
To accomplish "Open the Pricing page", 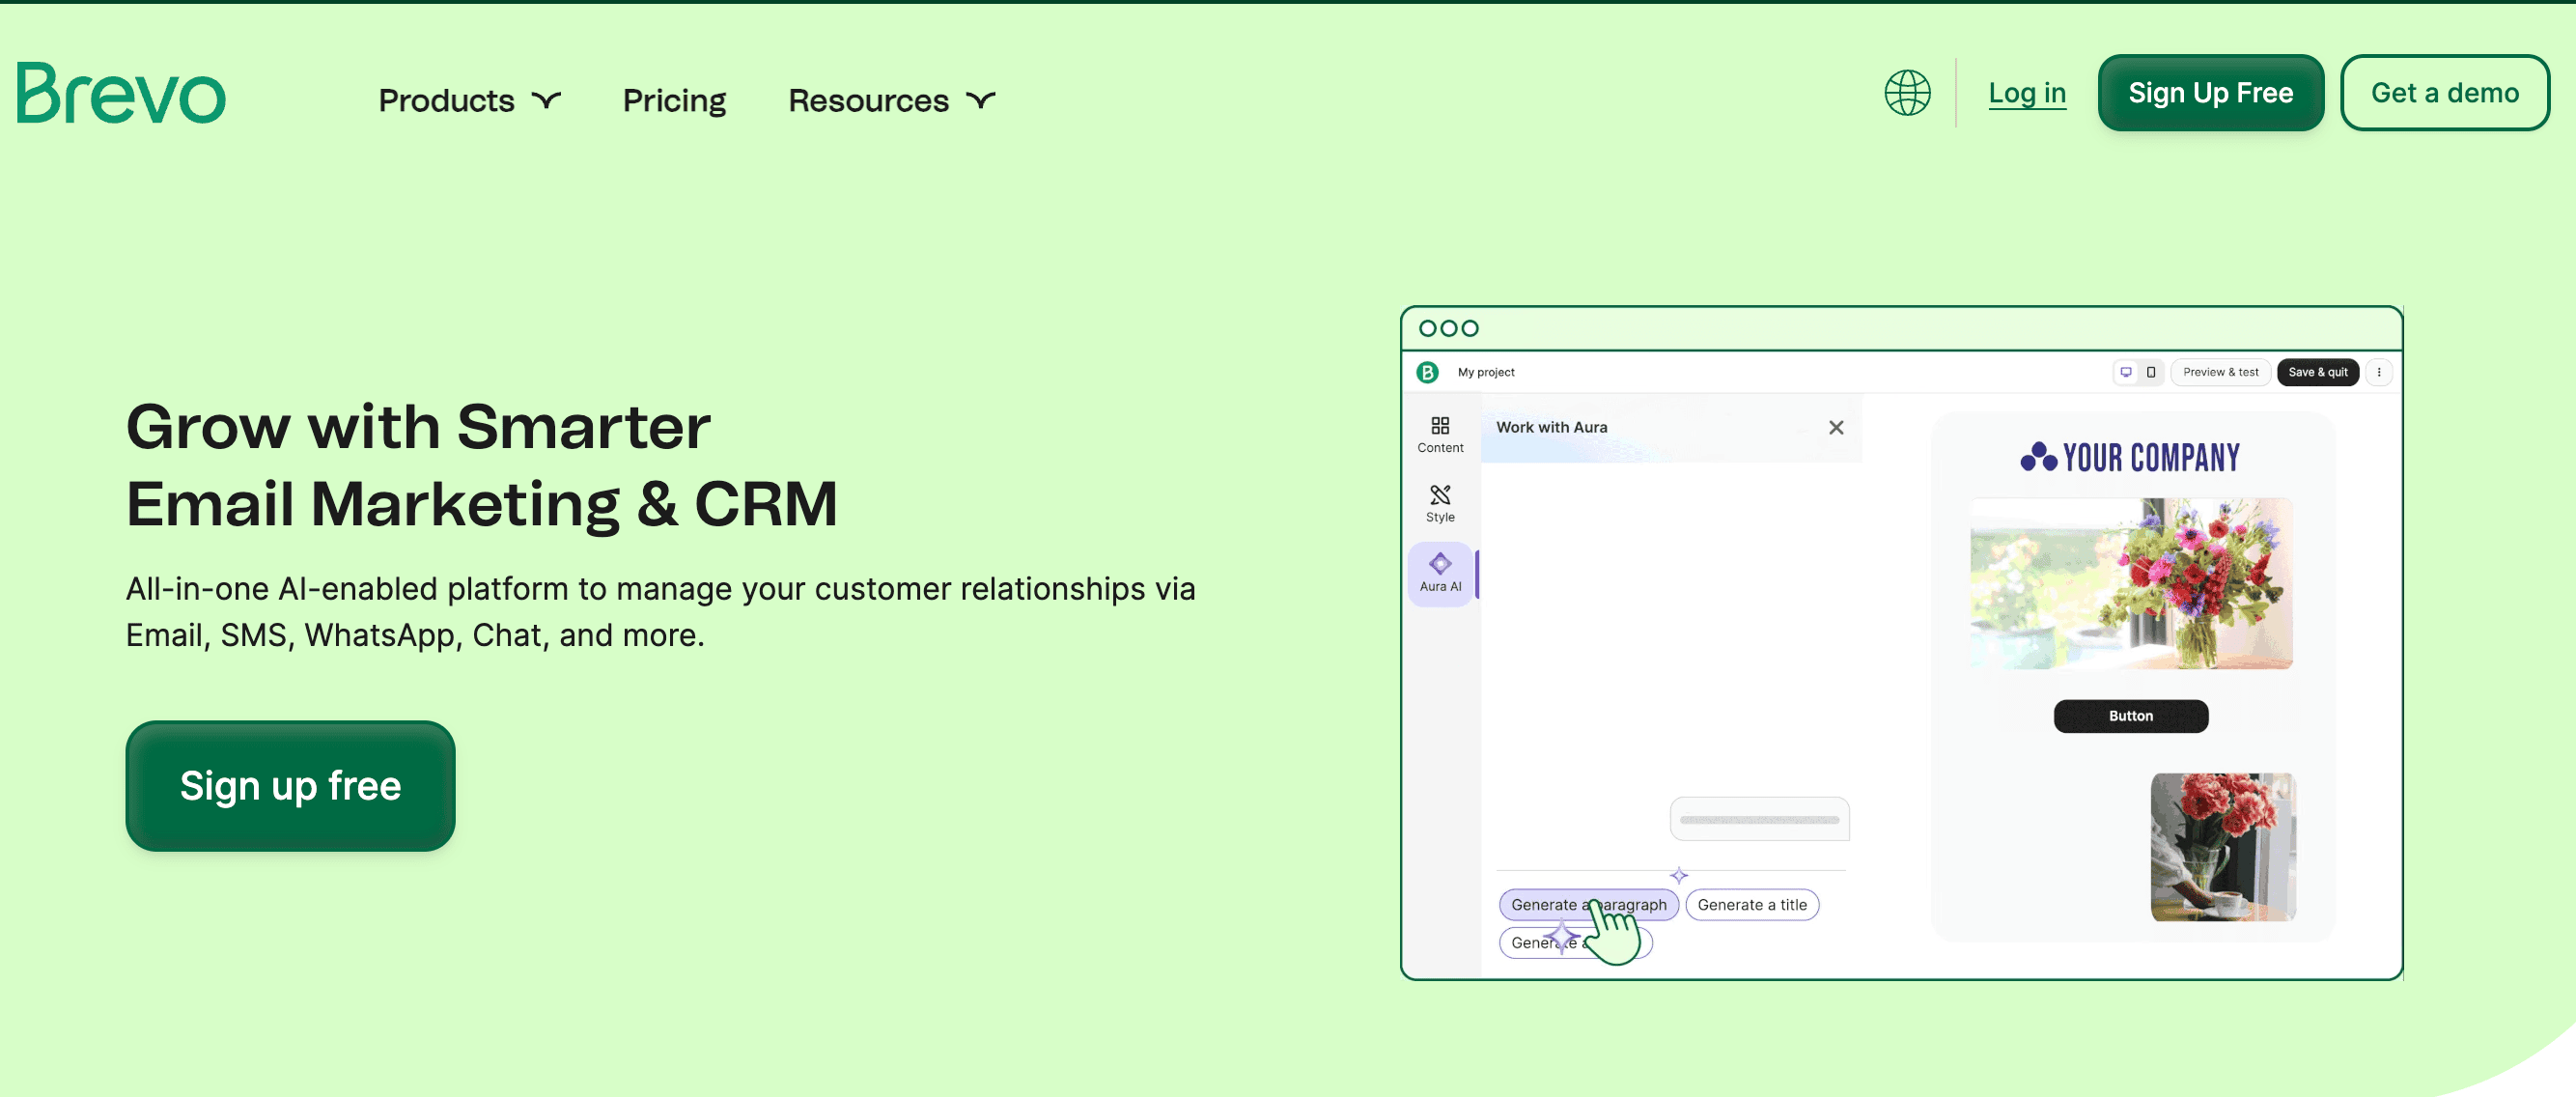I will [x=674, y=100].
